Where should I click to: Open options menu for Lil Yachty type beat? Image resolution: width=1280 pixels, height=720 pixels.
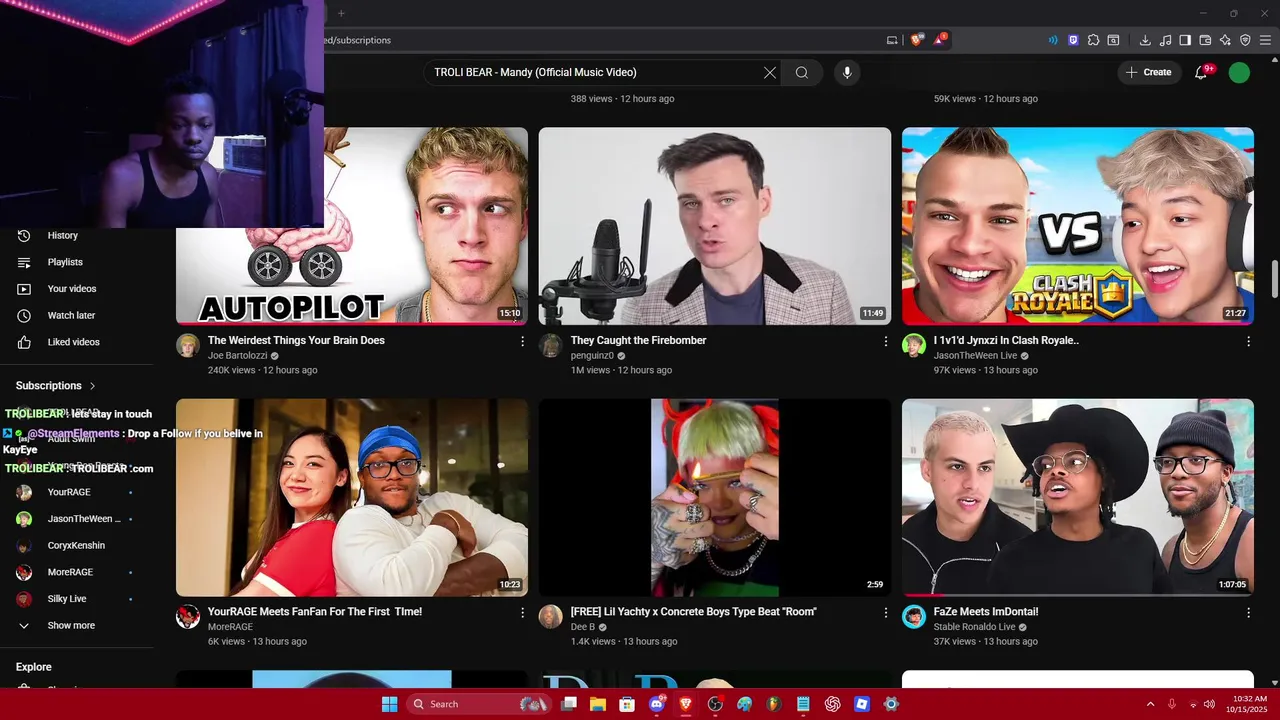[x=885, y=612]
